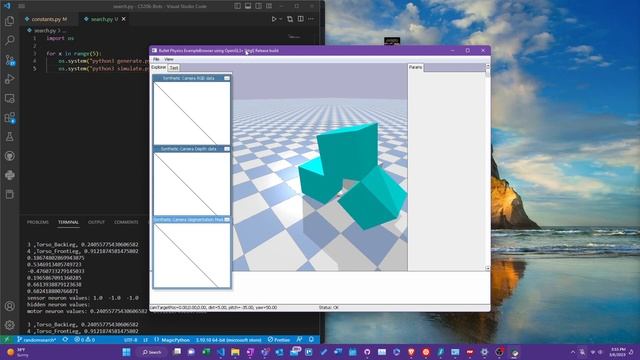
Task: Click the VS Code minimap in search.py editor
Action: pos(294,37)
